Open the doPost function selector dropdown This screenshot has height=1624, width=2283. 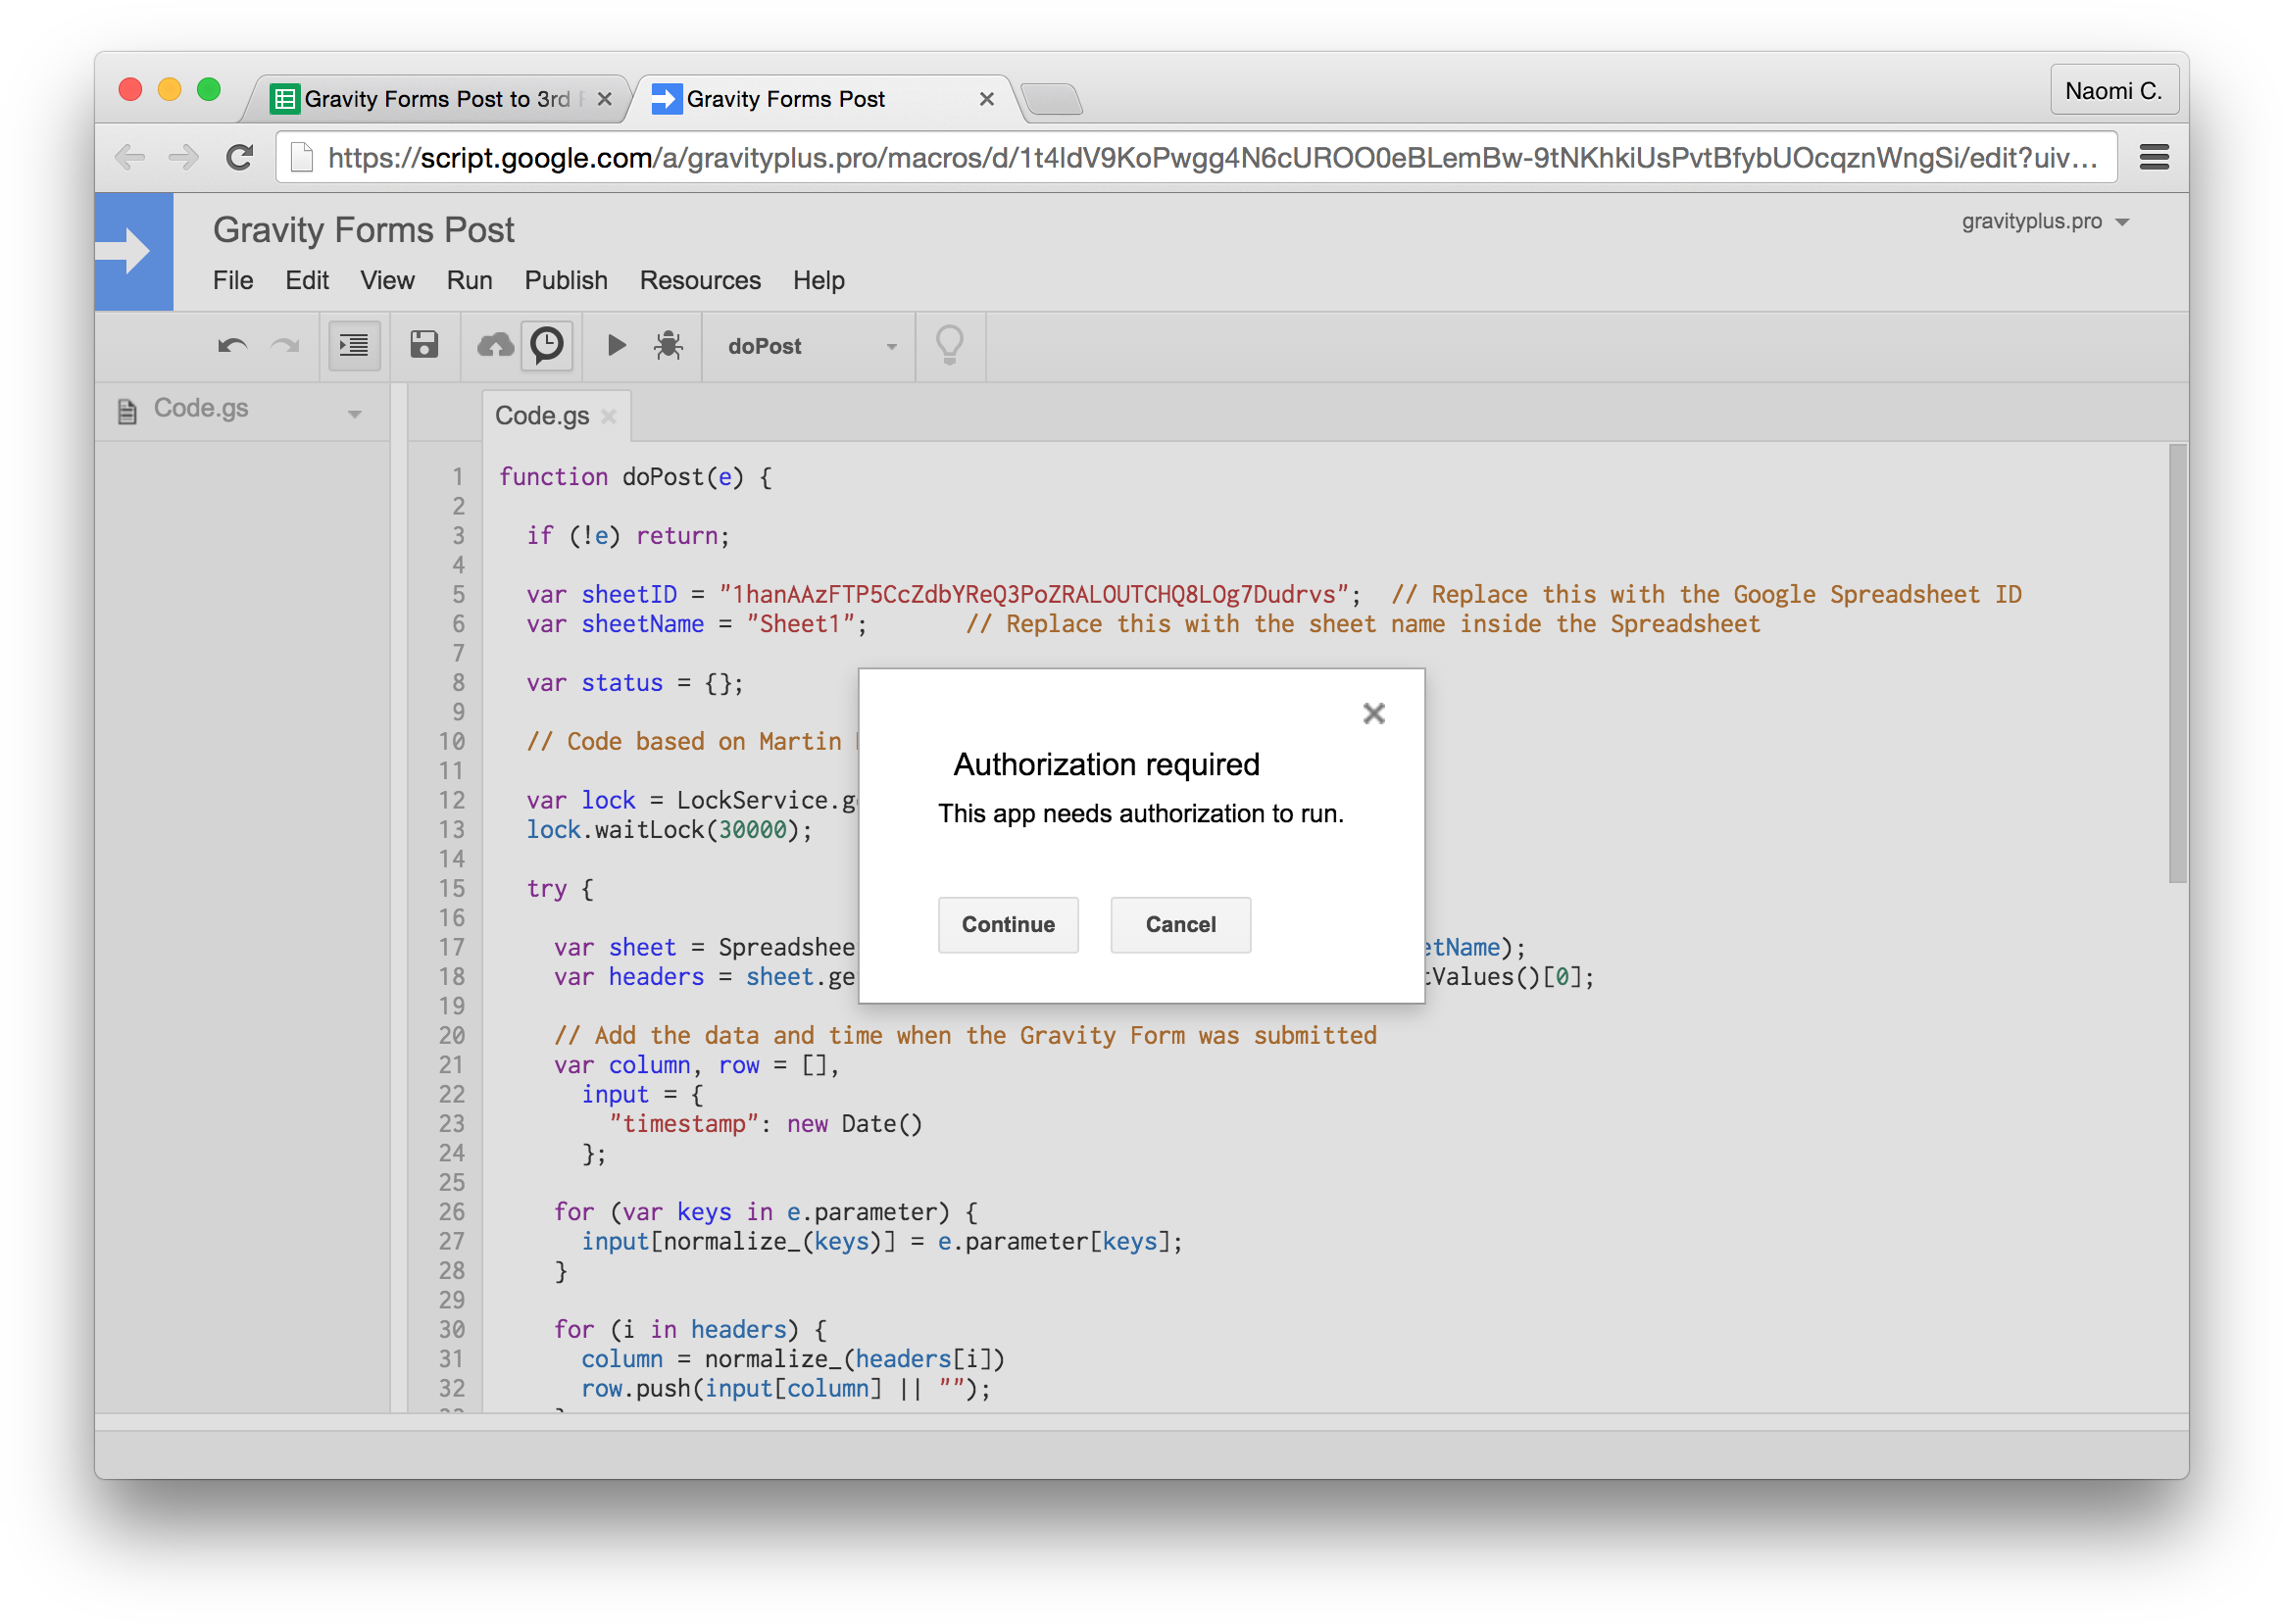[x=808, y=346]
